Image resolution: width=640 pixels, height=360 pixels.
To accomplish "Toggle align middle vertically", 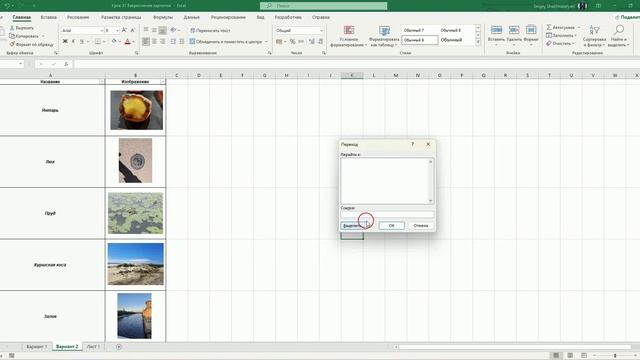I will pyautogui.click(x=154, y=30).
